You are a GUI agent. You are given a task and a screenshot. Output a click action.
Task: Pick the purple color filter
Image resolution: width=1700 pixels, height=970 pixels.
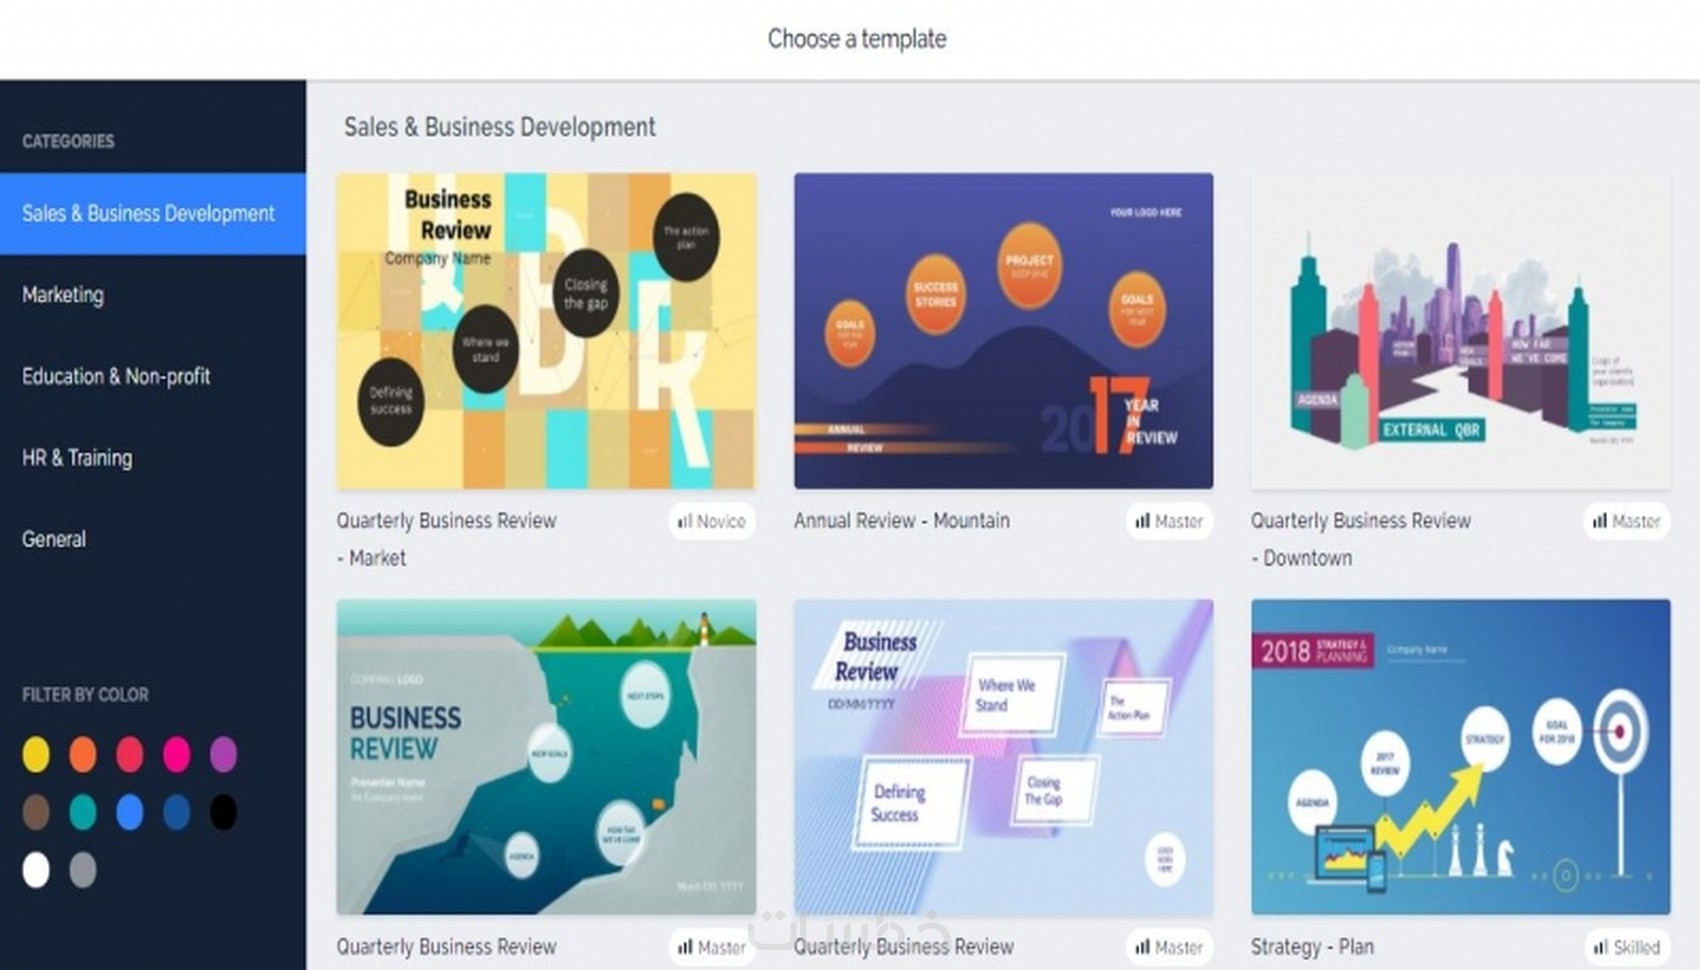tap(224, 754)
